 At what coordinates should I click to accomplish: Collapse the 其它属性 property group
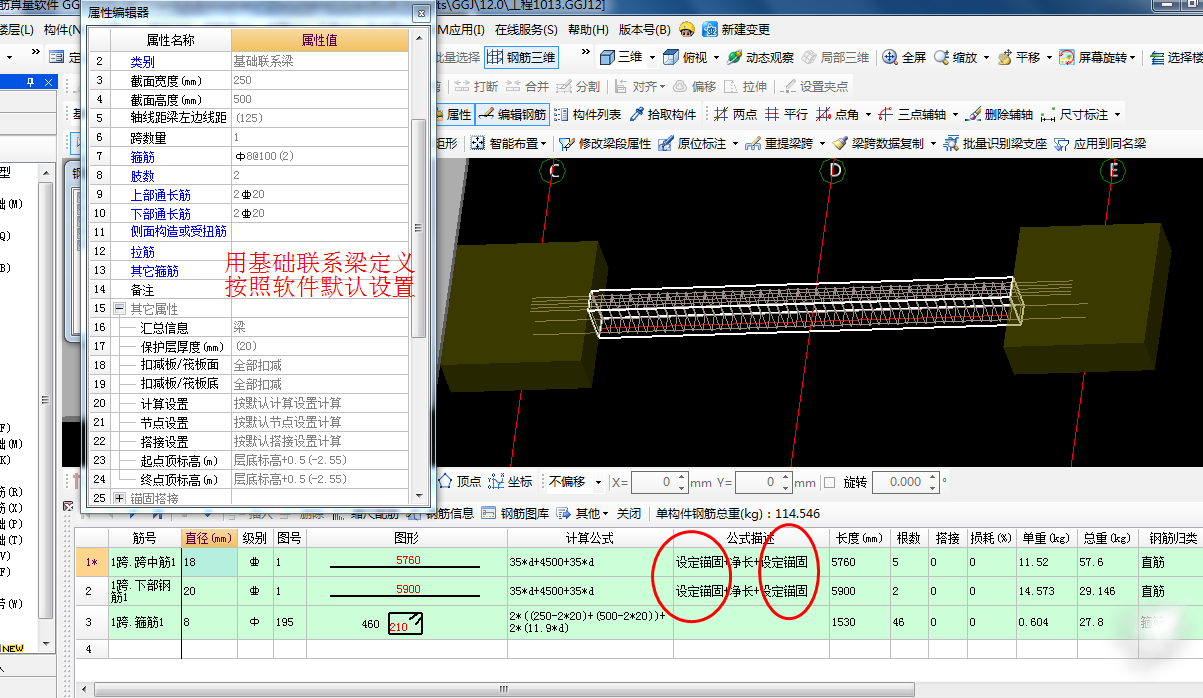pyautogui.click(x=120, y=309)
